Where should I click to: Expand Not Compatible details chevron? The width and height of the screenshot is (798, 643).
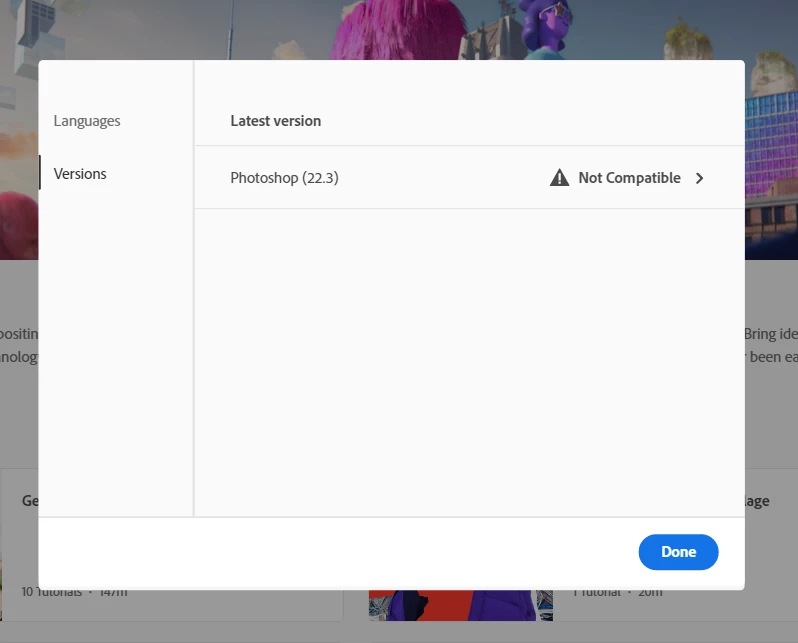click(700, 178)
